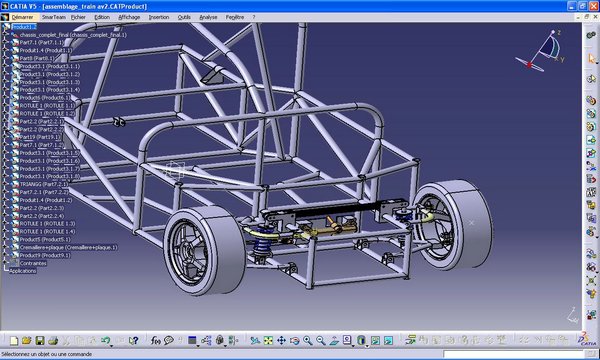Click the 3D compass in the viewport
The height and width of the screenshot is (360, 600).
[541, 52]
